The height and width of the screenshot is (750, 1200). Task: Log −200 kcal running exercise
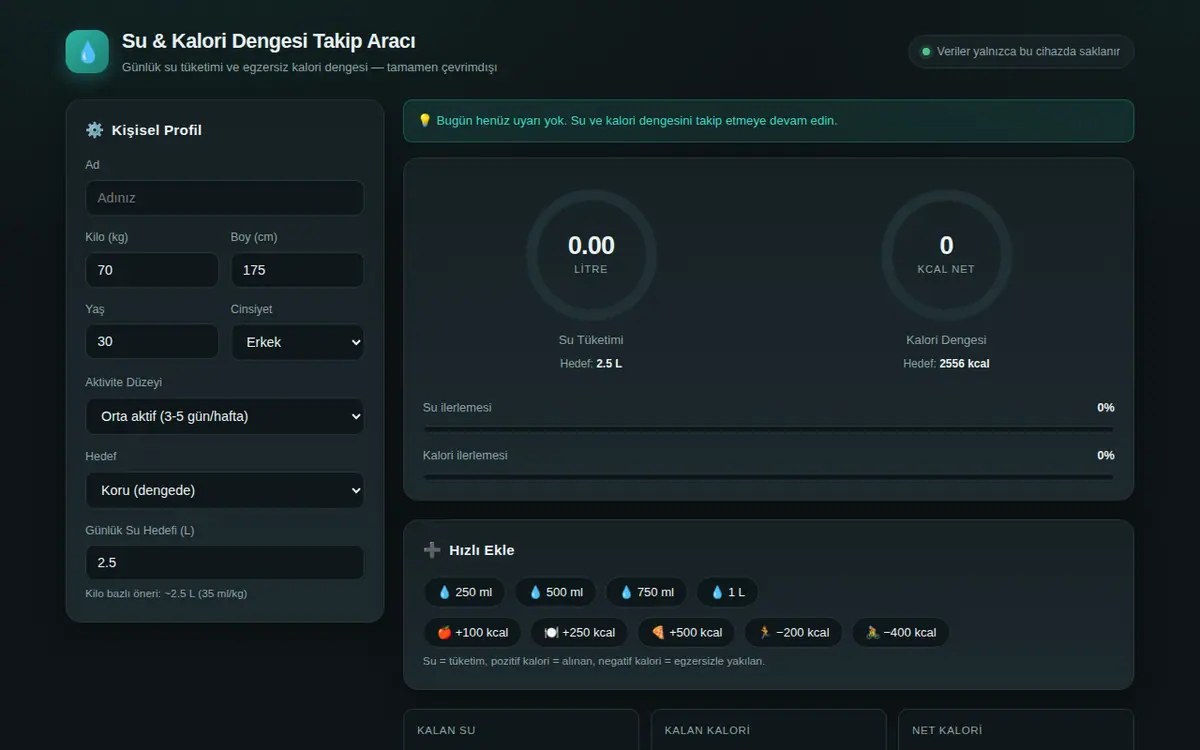pos(794,632)
